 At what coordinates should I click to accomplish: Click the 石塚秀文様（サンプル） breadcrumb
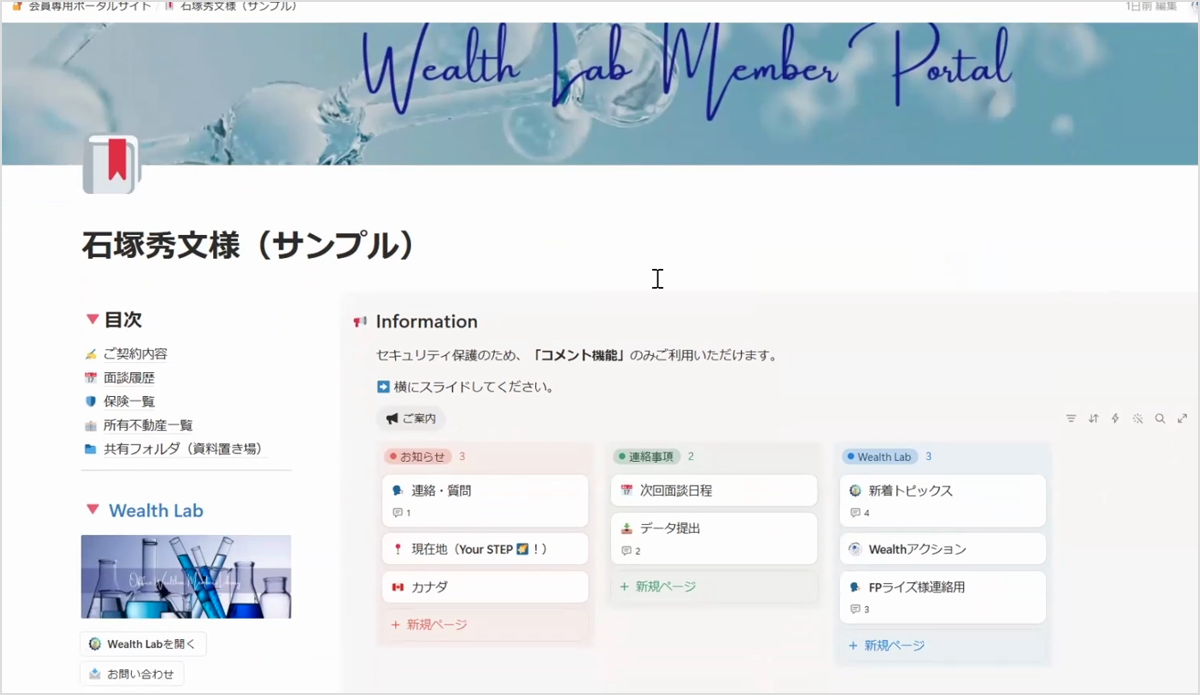pos(231,6)
